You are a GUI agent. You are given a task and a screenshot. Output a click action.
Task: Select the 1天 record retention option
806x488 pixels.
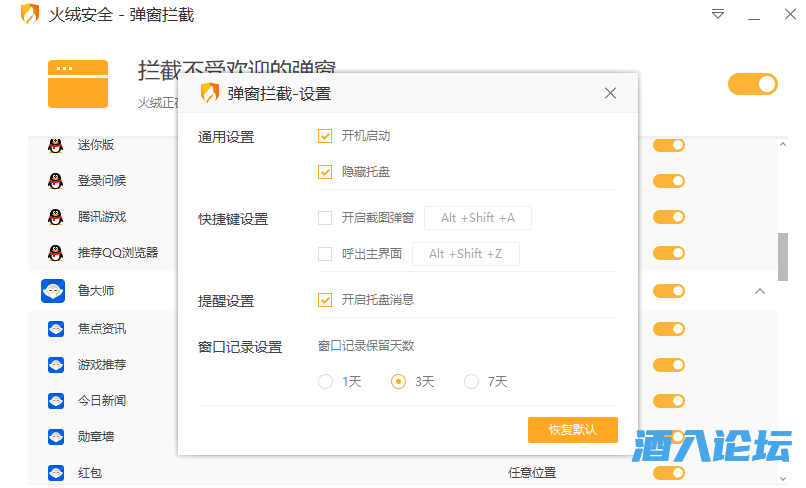coord(325,381)
